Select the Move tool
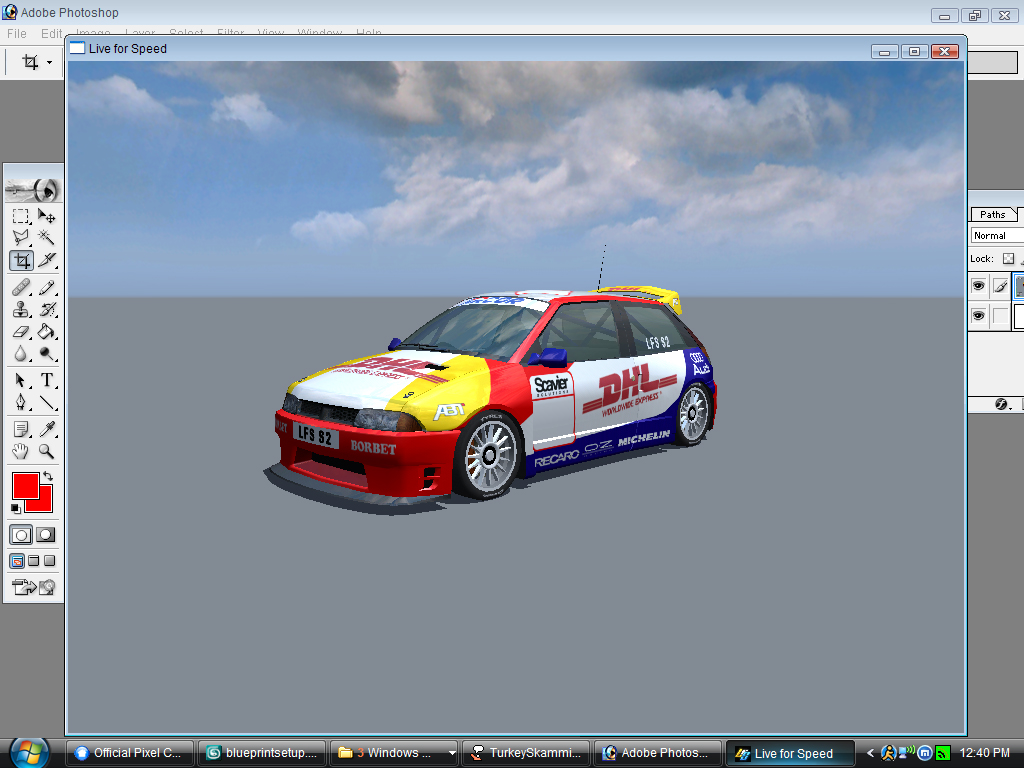 (46, 216)
